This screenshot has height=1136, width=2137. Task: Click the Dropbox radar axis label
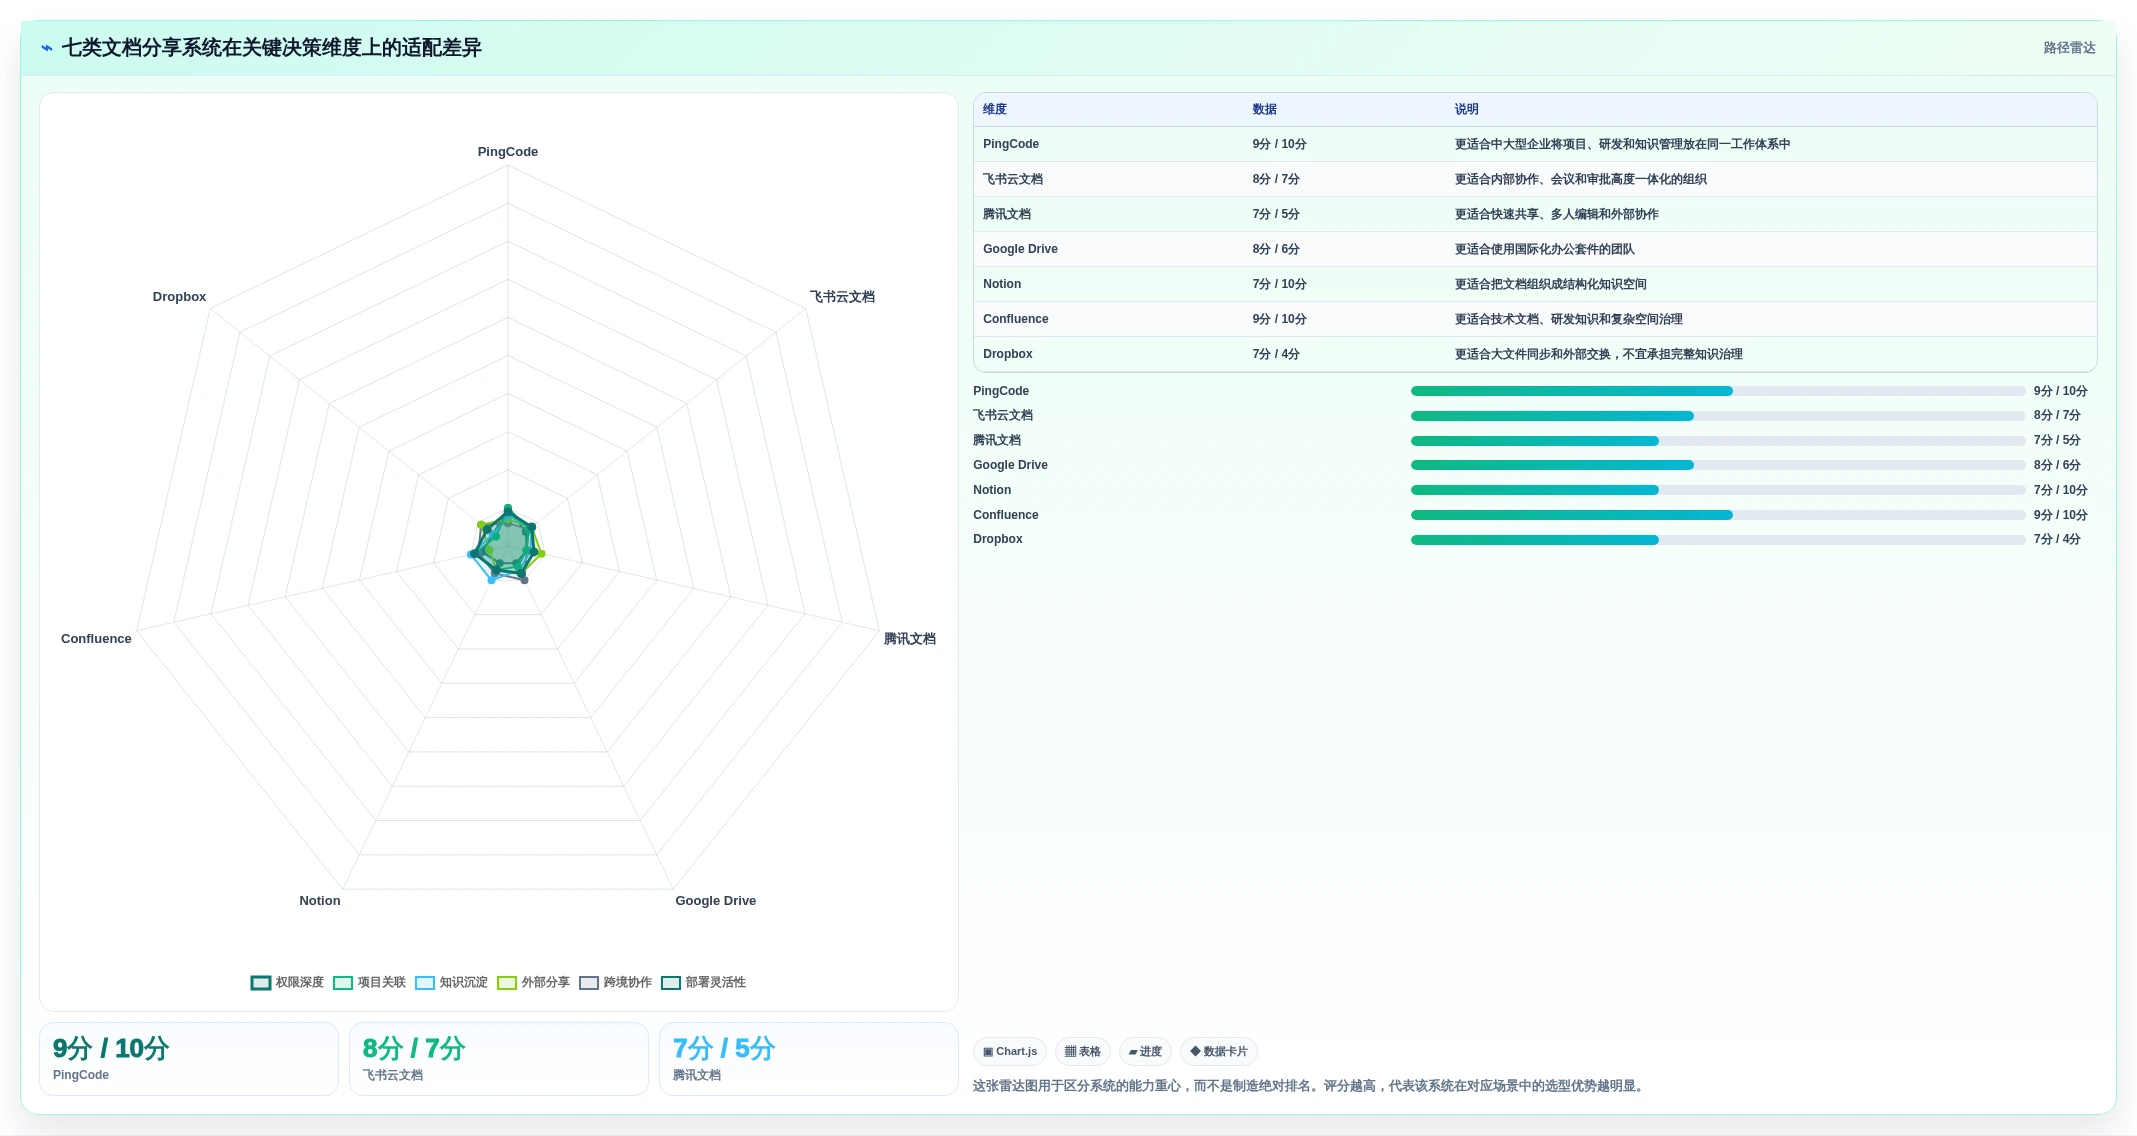pos(179,297)
